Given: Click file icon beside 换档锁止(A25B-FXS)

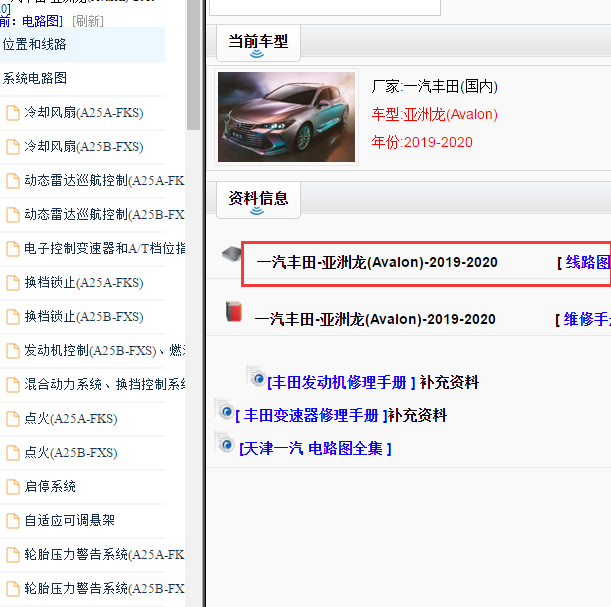Looking at the screenshot, I should [x=13, y=317].
